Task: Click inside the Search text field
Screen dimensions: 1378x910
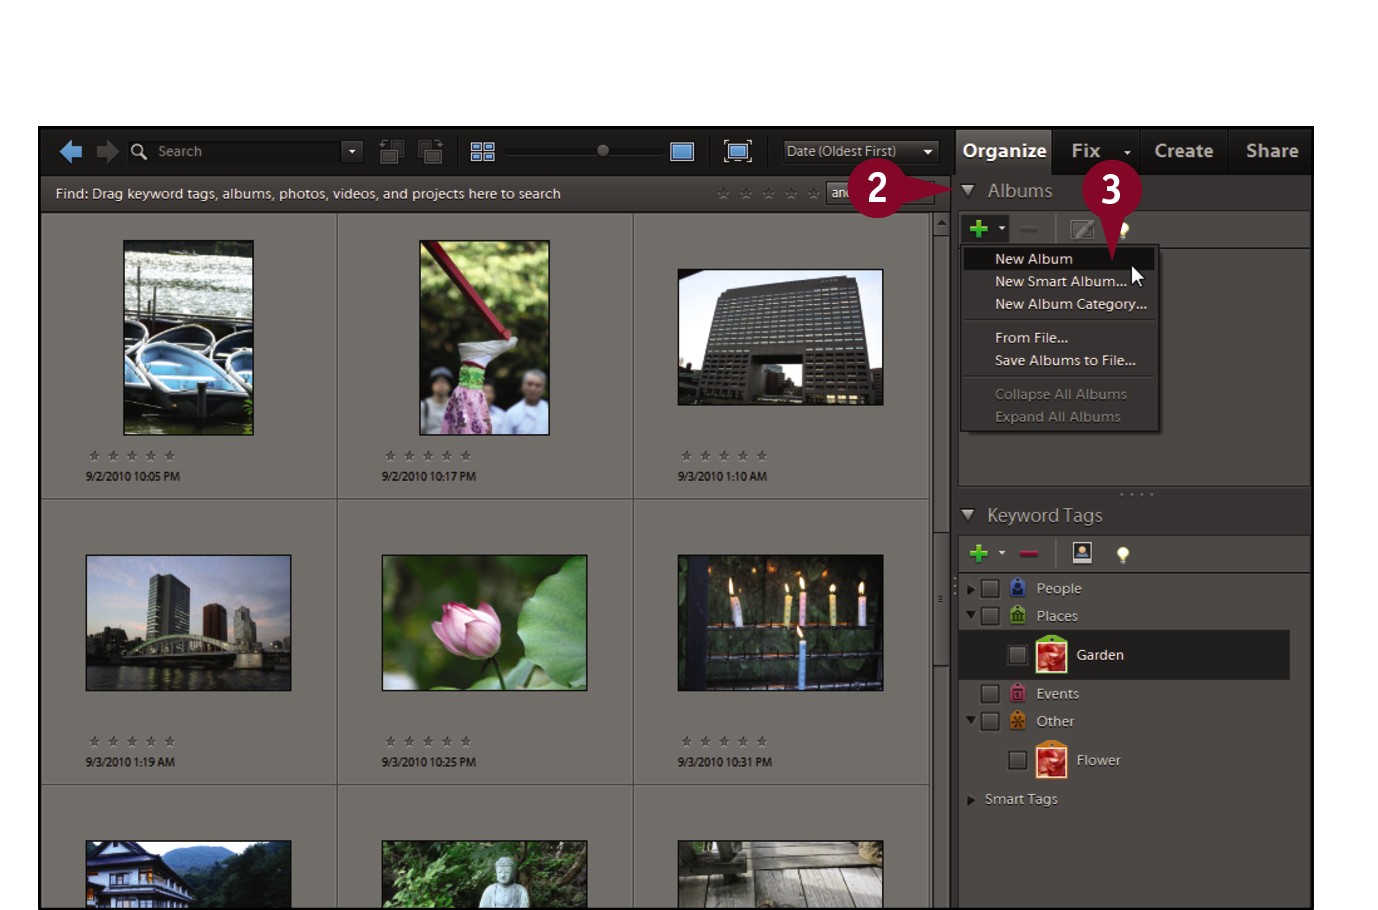Action: (247, 151)
